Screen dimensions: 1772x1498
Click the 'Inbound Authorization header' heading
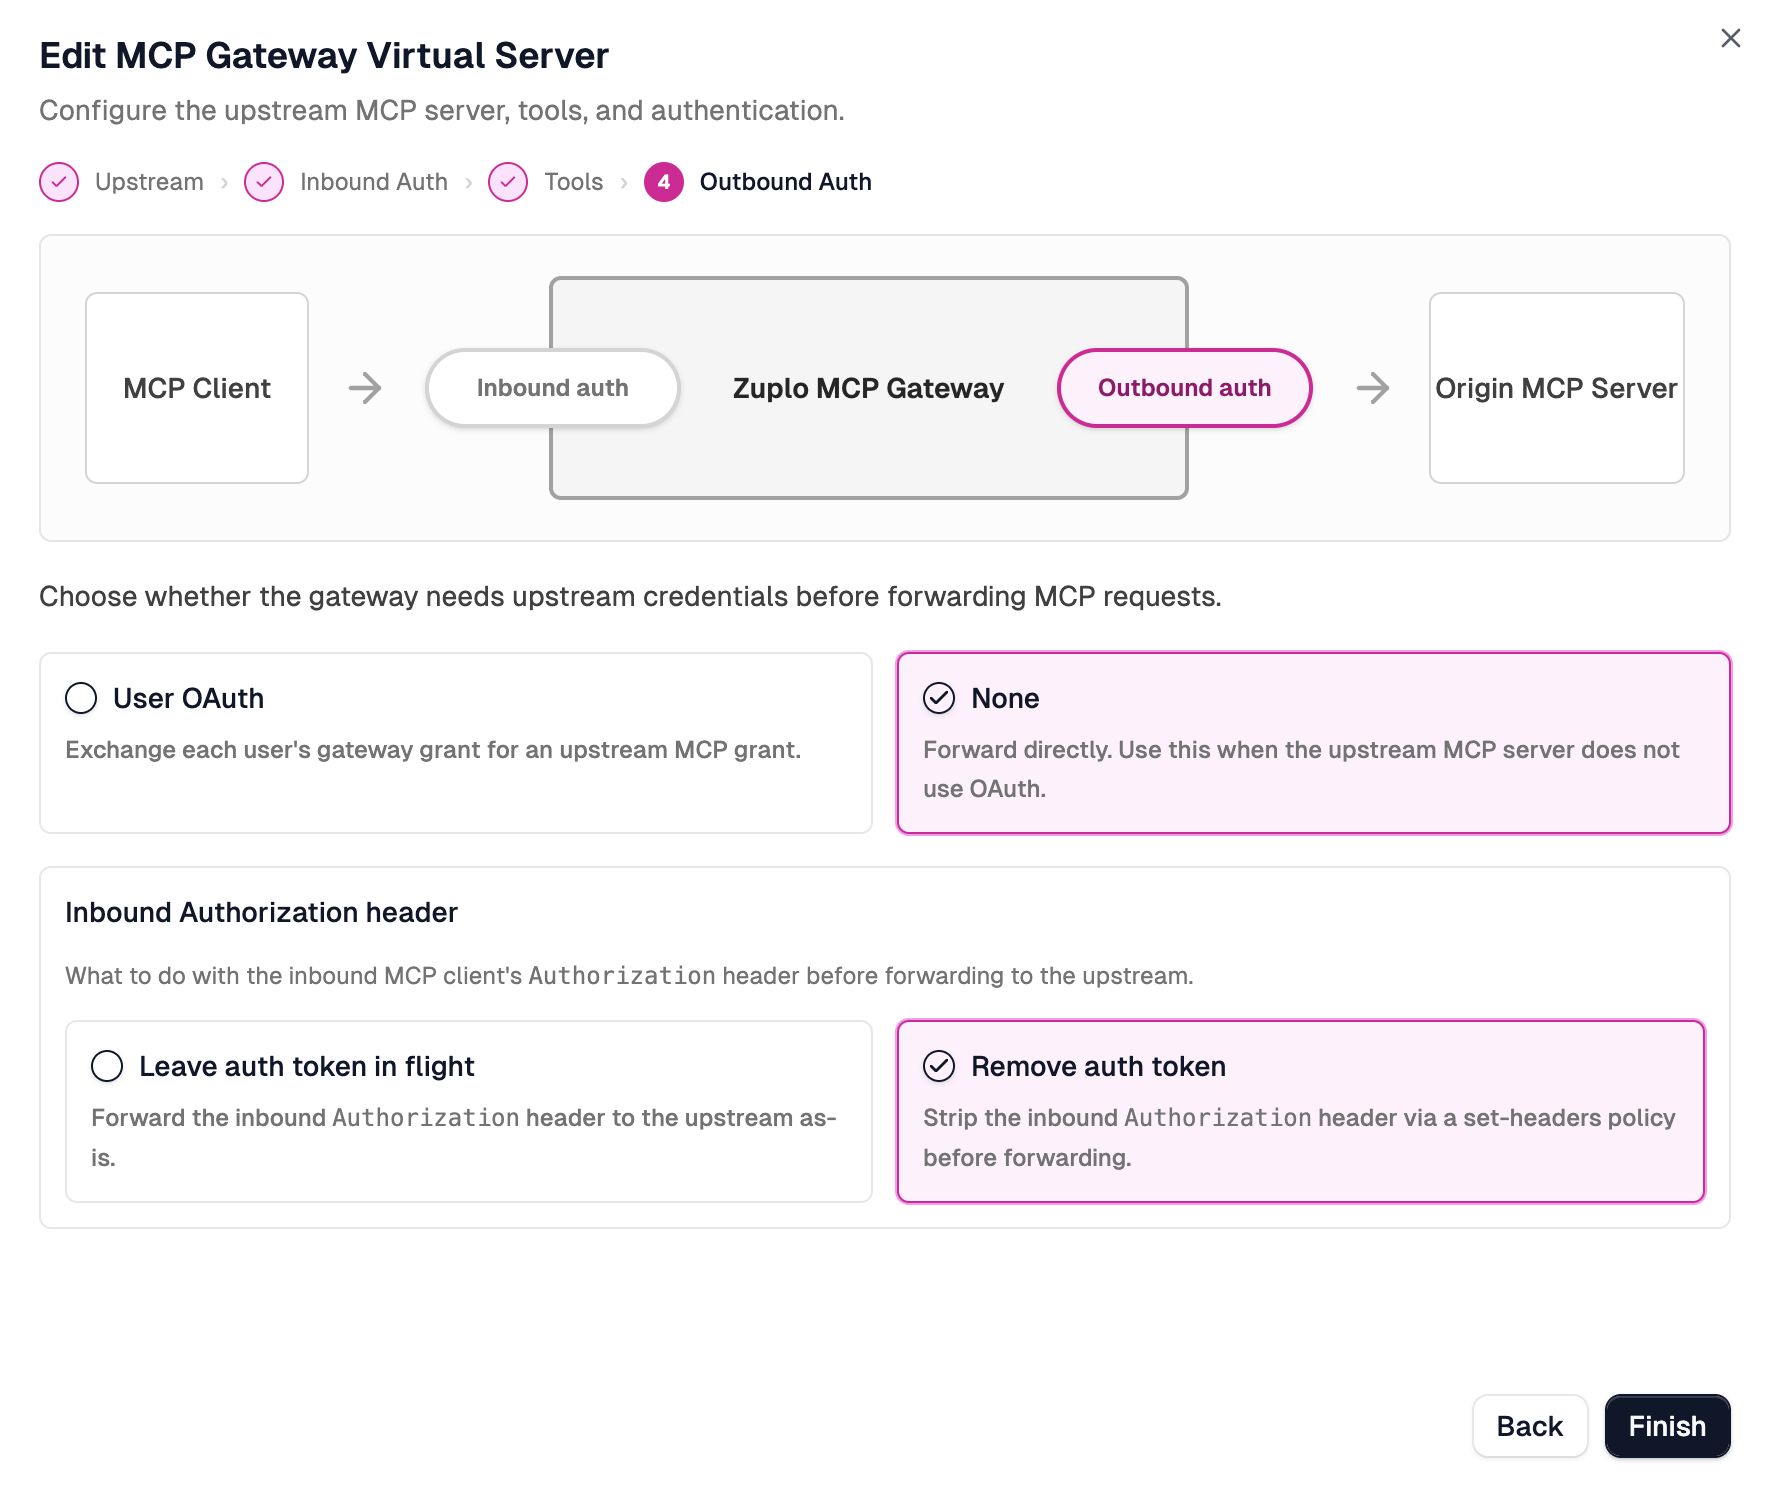(x=261, y=912)
